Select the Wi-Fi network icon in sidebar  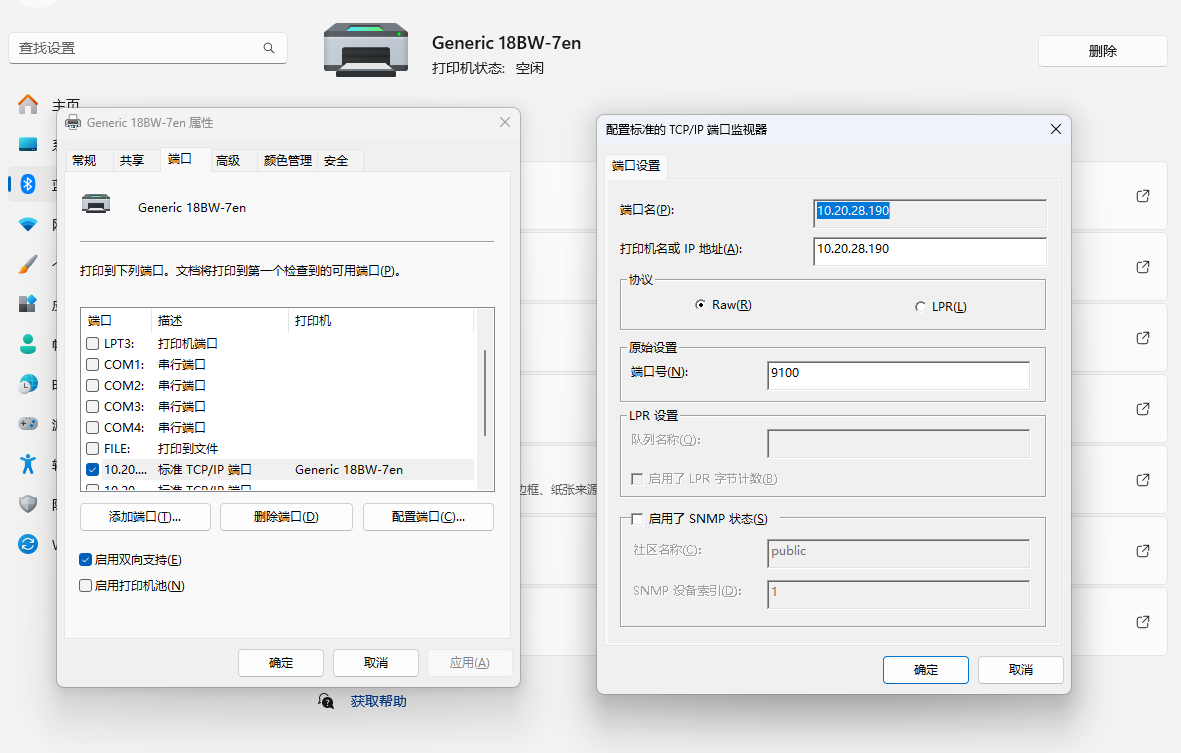pos(28,224)
